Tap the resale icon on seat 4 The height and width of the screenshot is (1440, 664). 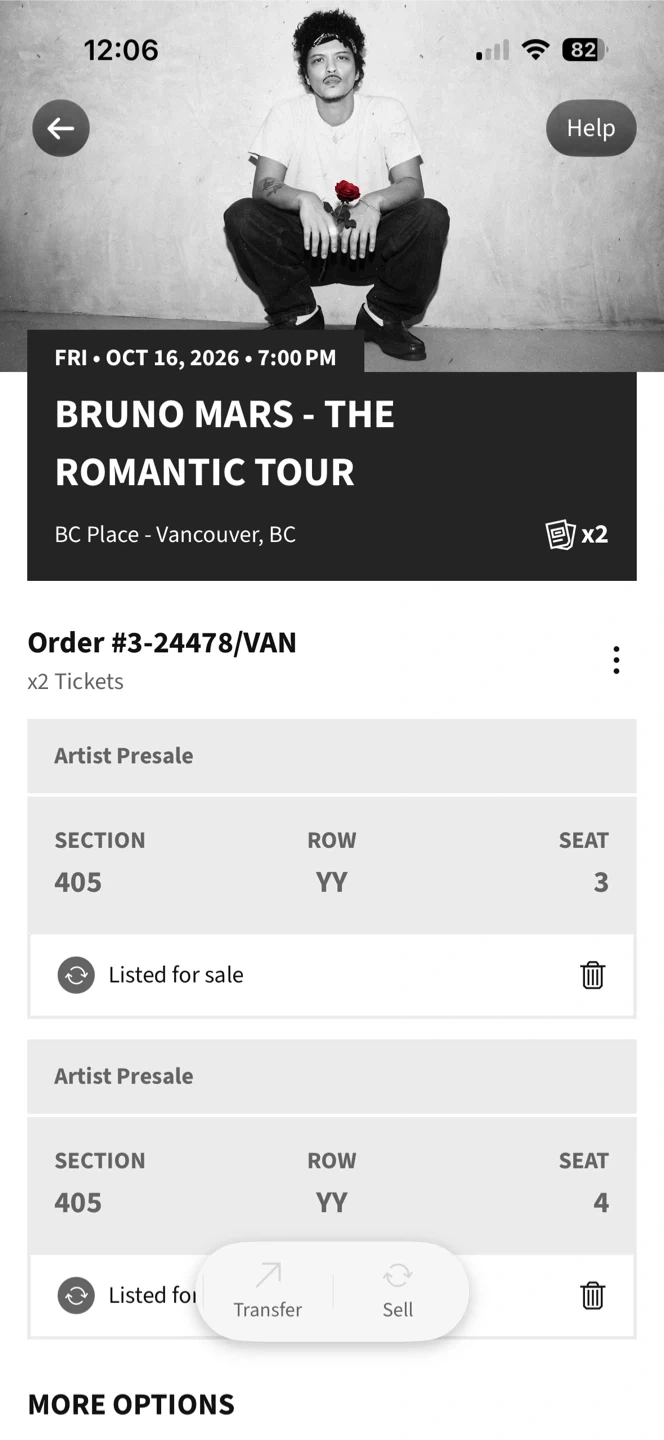(76, 1296)
